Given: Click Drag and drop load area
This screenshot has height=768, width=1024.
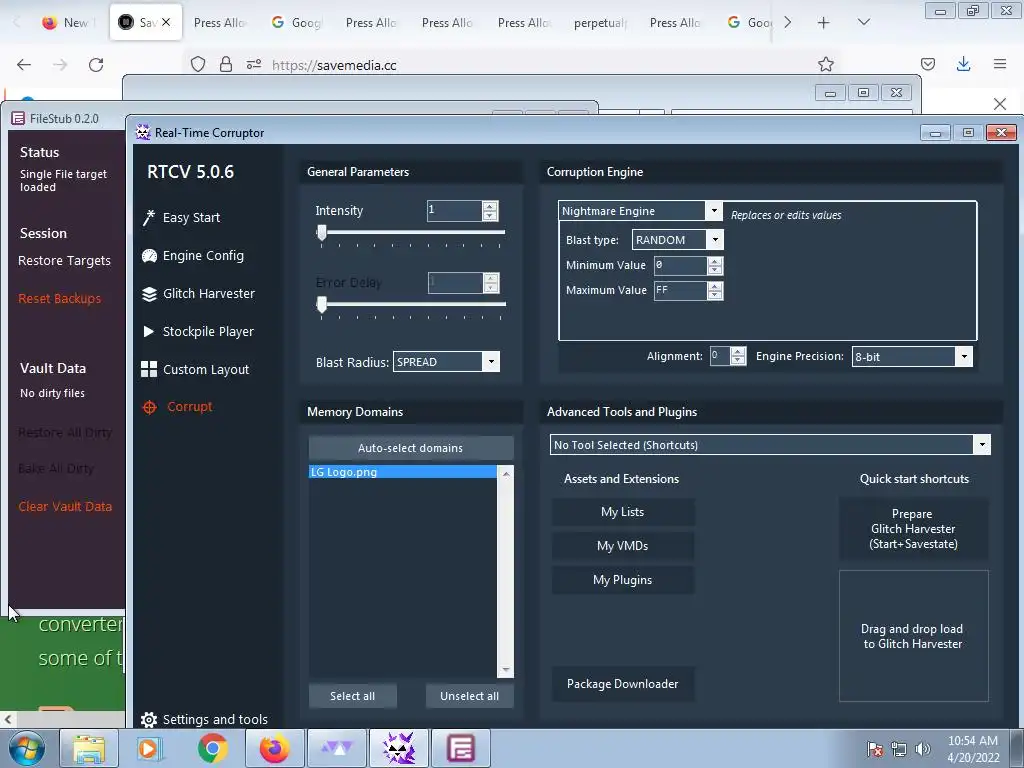Looking at the screenshot, I should pyautogui.click(x=913, y=636).
